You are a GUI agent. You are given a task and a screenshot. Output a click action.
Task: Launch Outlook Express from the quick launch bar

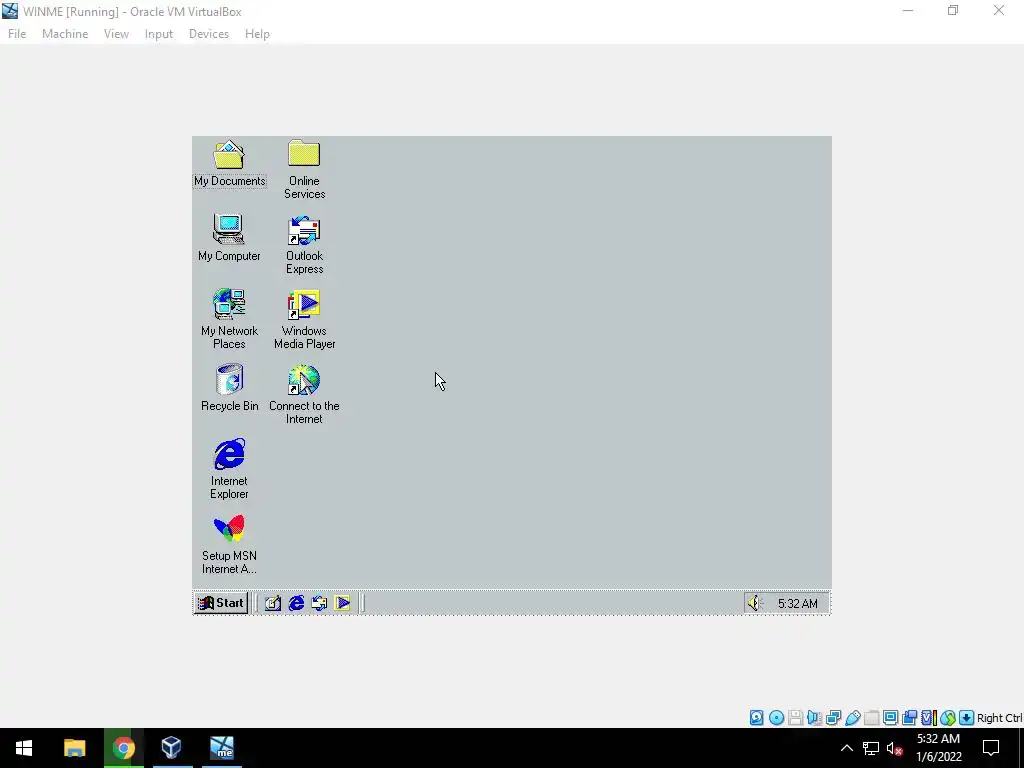[319, 603]
